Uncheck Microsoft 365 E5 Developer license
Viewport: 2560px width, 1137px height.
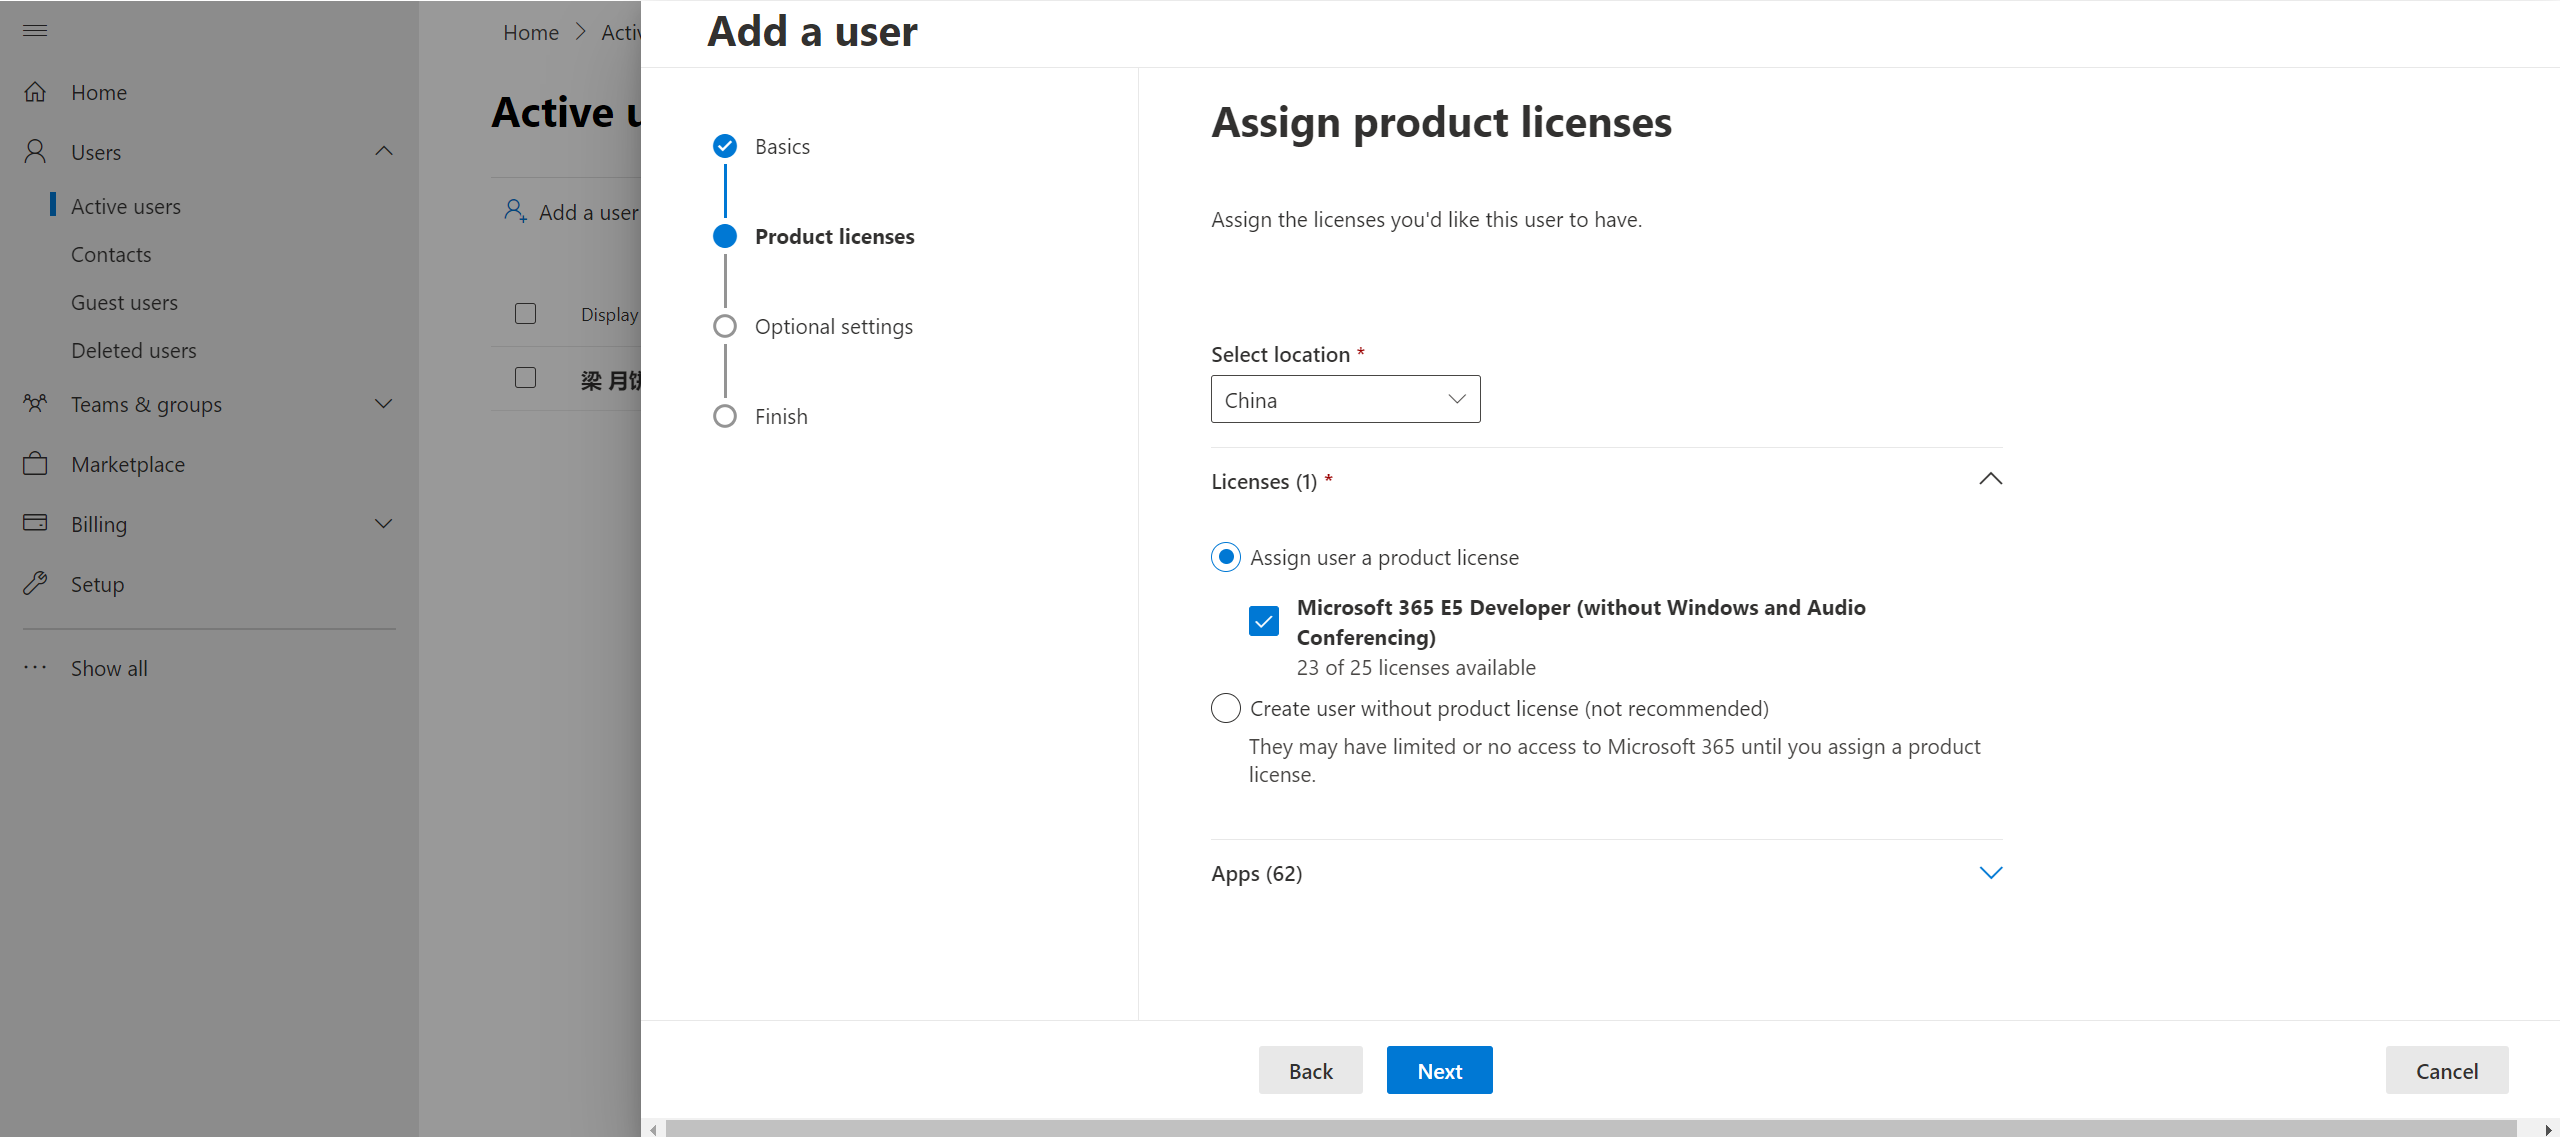(x=1263, y=620)
